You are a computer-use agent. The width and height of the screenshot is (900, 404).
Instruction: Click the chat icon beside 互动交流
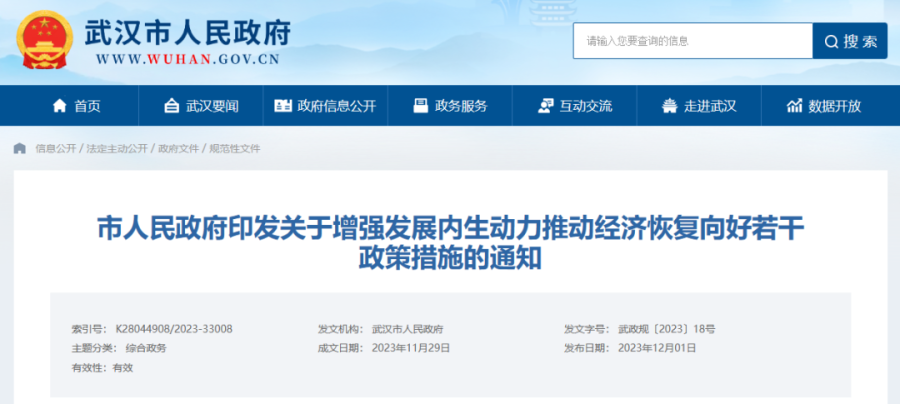pos(545,106)
